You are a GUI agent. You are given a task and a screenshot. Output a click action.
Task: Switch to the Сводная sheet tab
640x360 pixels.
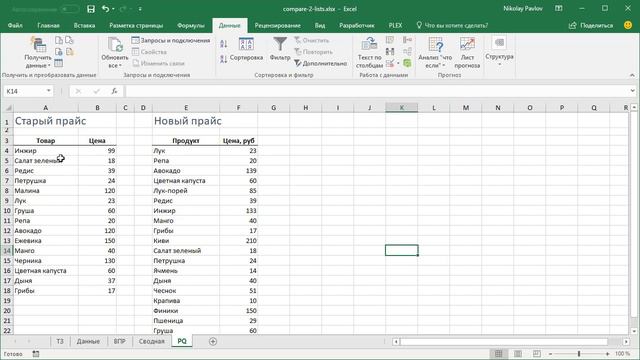[151, 341]
